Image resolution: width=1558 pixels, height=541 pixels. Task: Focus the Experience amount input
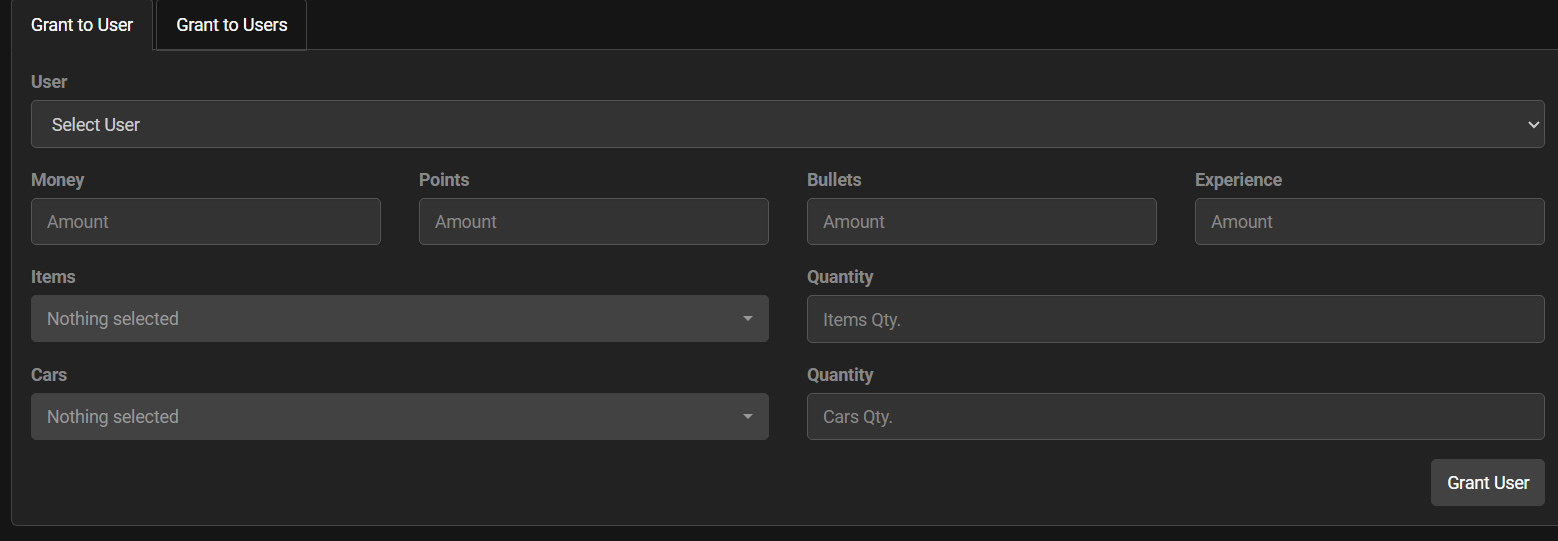[1369, 221]
